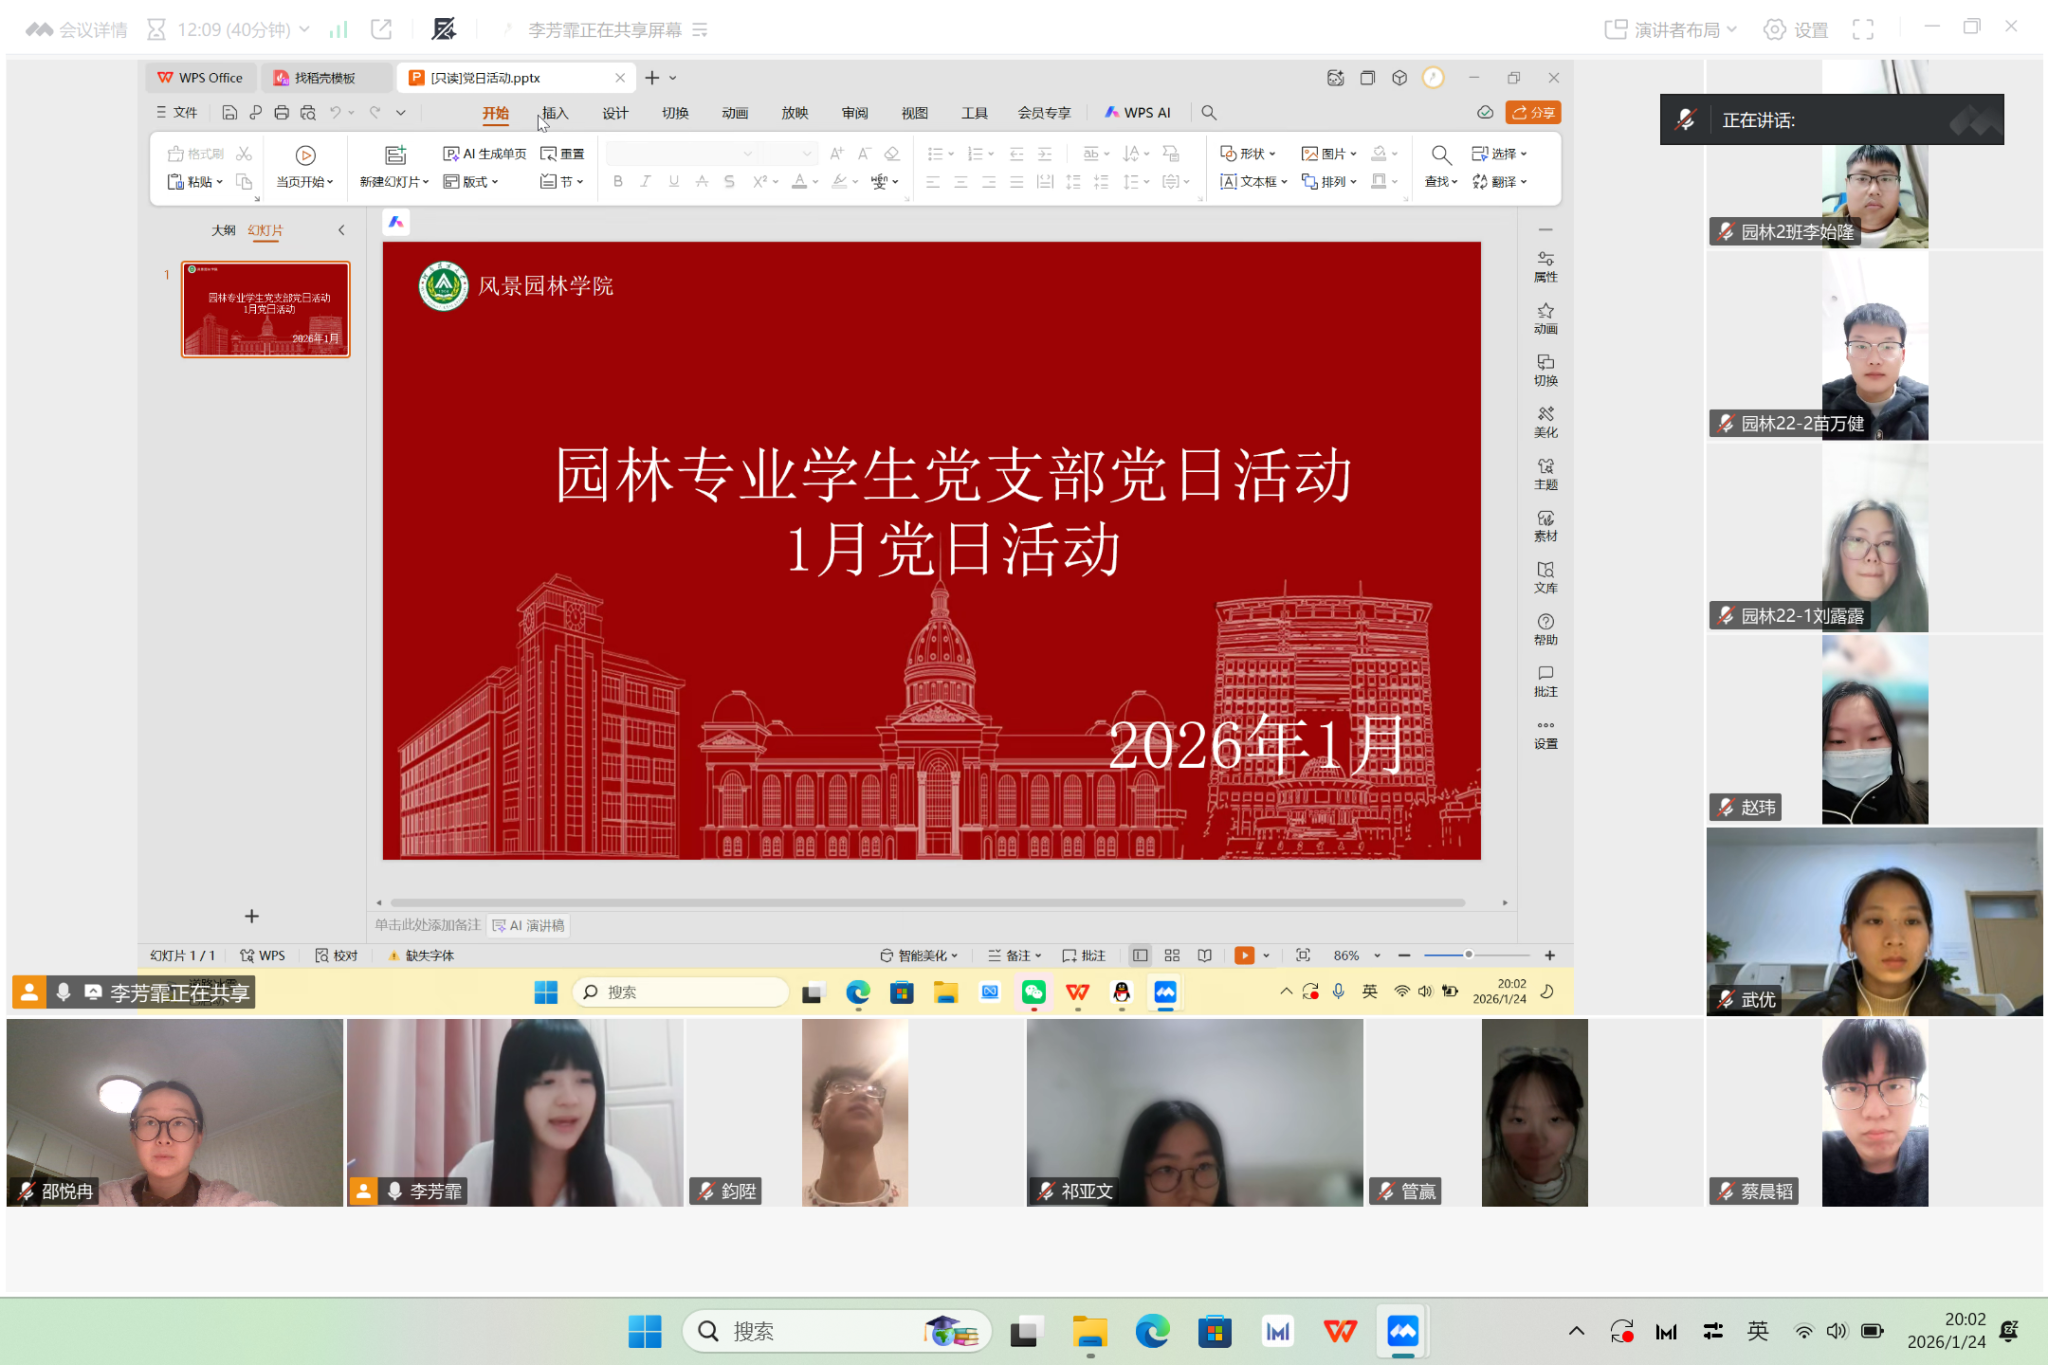Toggle the slide sorter grid view
This screenshot has width=2048, height=1365.
click(1172, 956)
